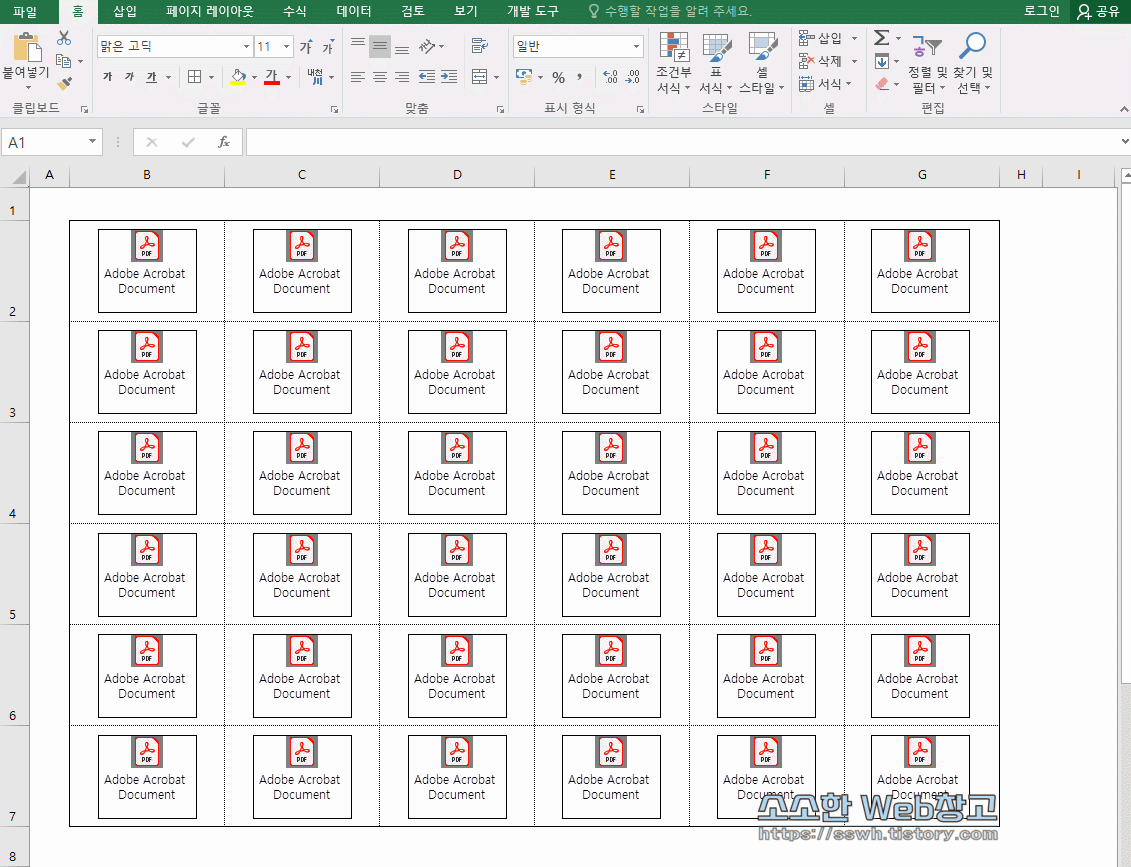1131x867 pixels.
Task: Click accounting number format icon
Action: point(524,76)
